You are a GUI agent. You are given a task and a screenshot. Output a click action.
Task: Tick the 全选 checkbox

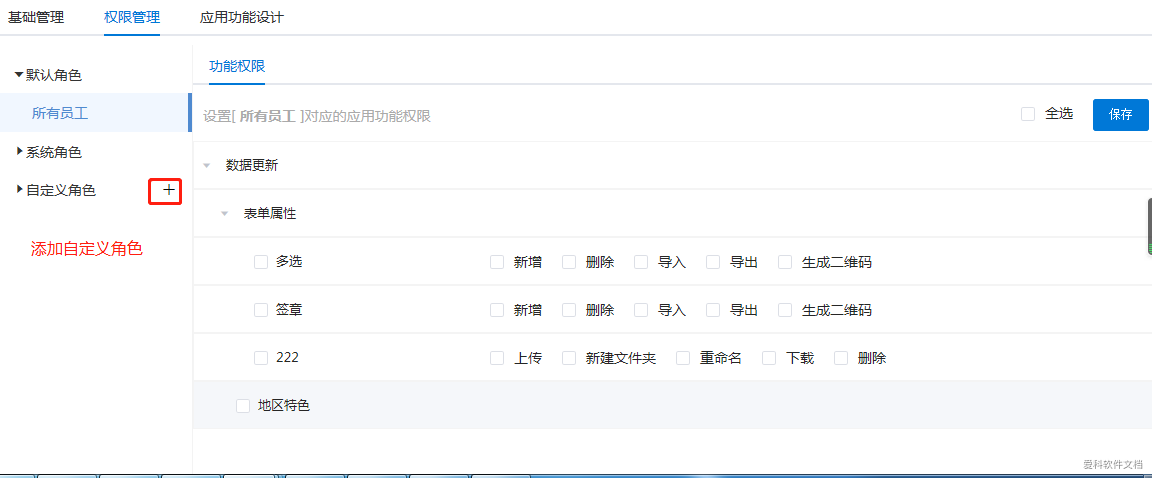pos(1029,114)
